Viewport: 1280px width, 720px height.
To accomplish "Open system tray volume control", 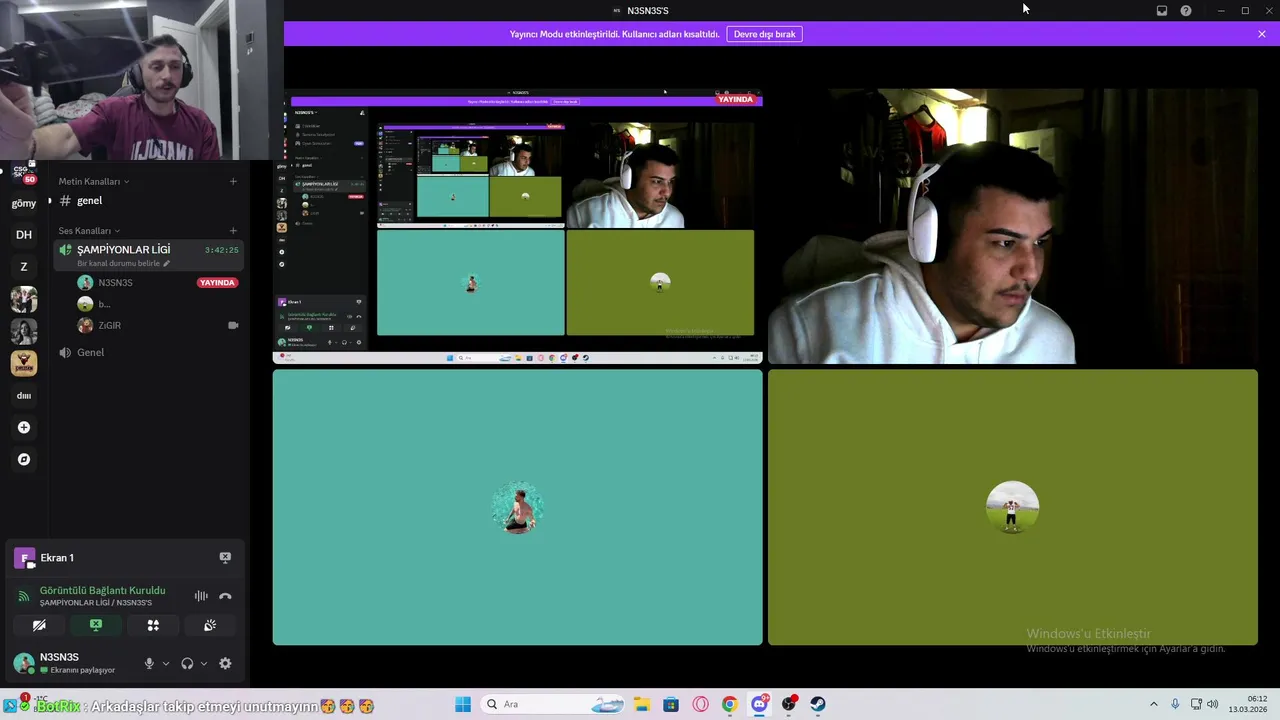I will click(1213, 704).
